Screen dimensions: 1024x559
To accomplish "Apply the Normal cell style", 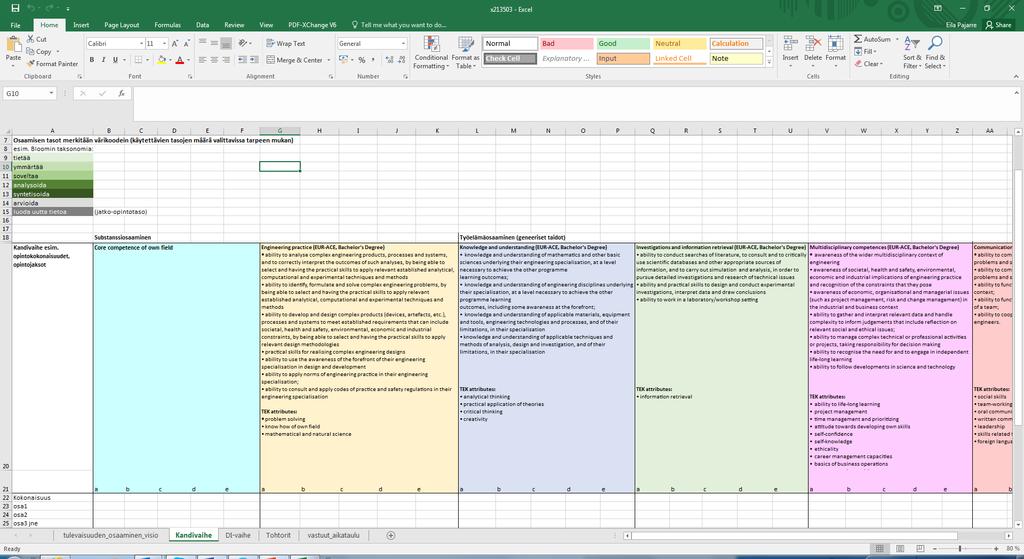I will point(510,43).
